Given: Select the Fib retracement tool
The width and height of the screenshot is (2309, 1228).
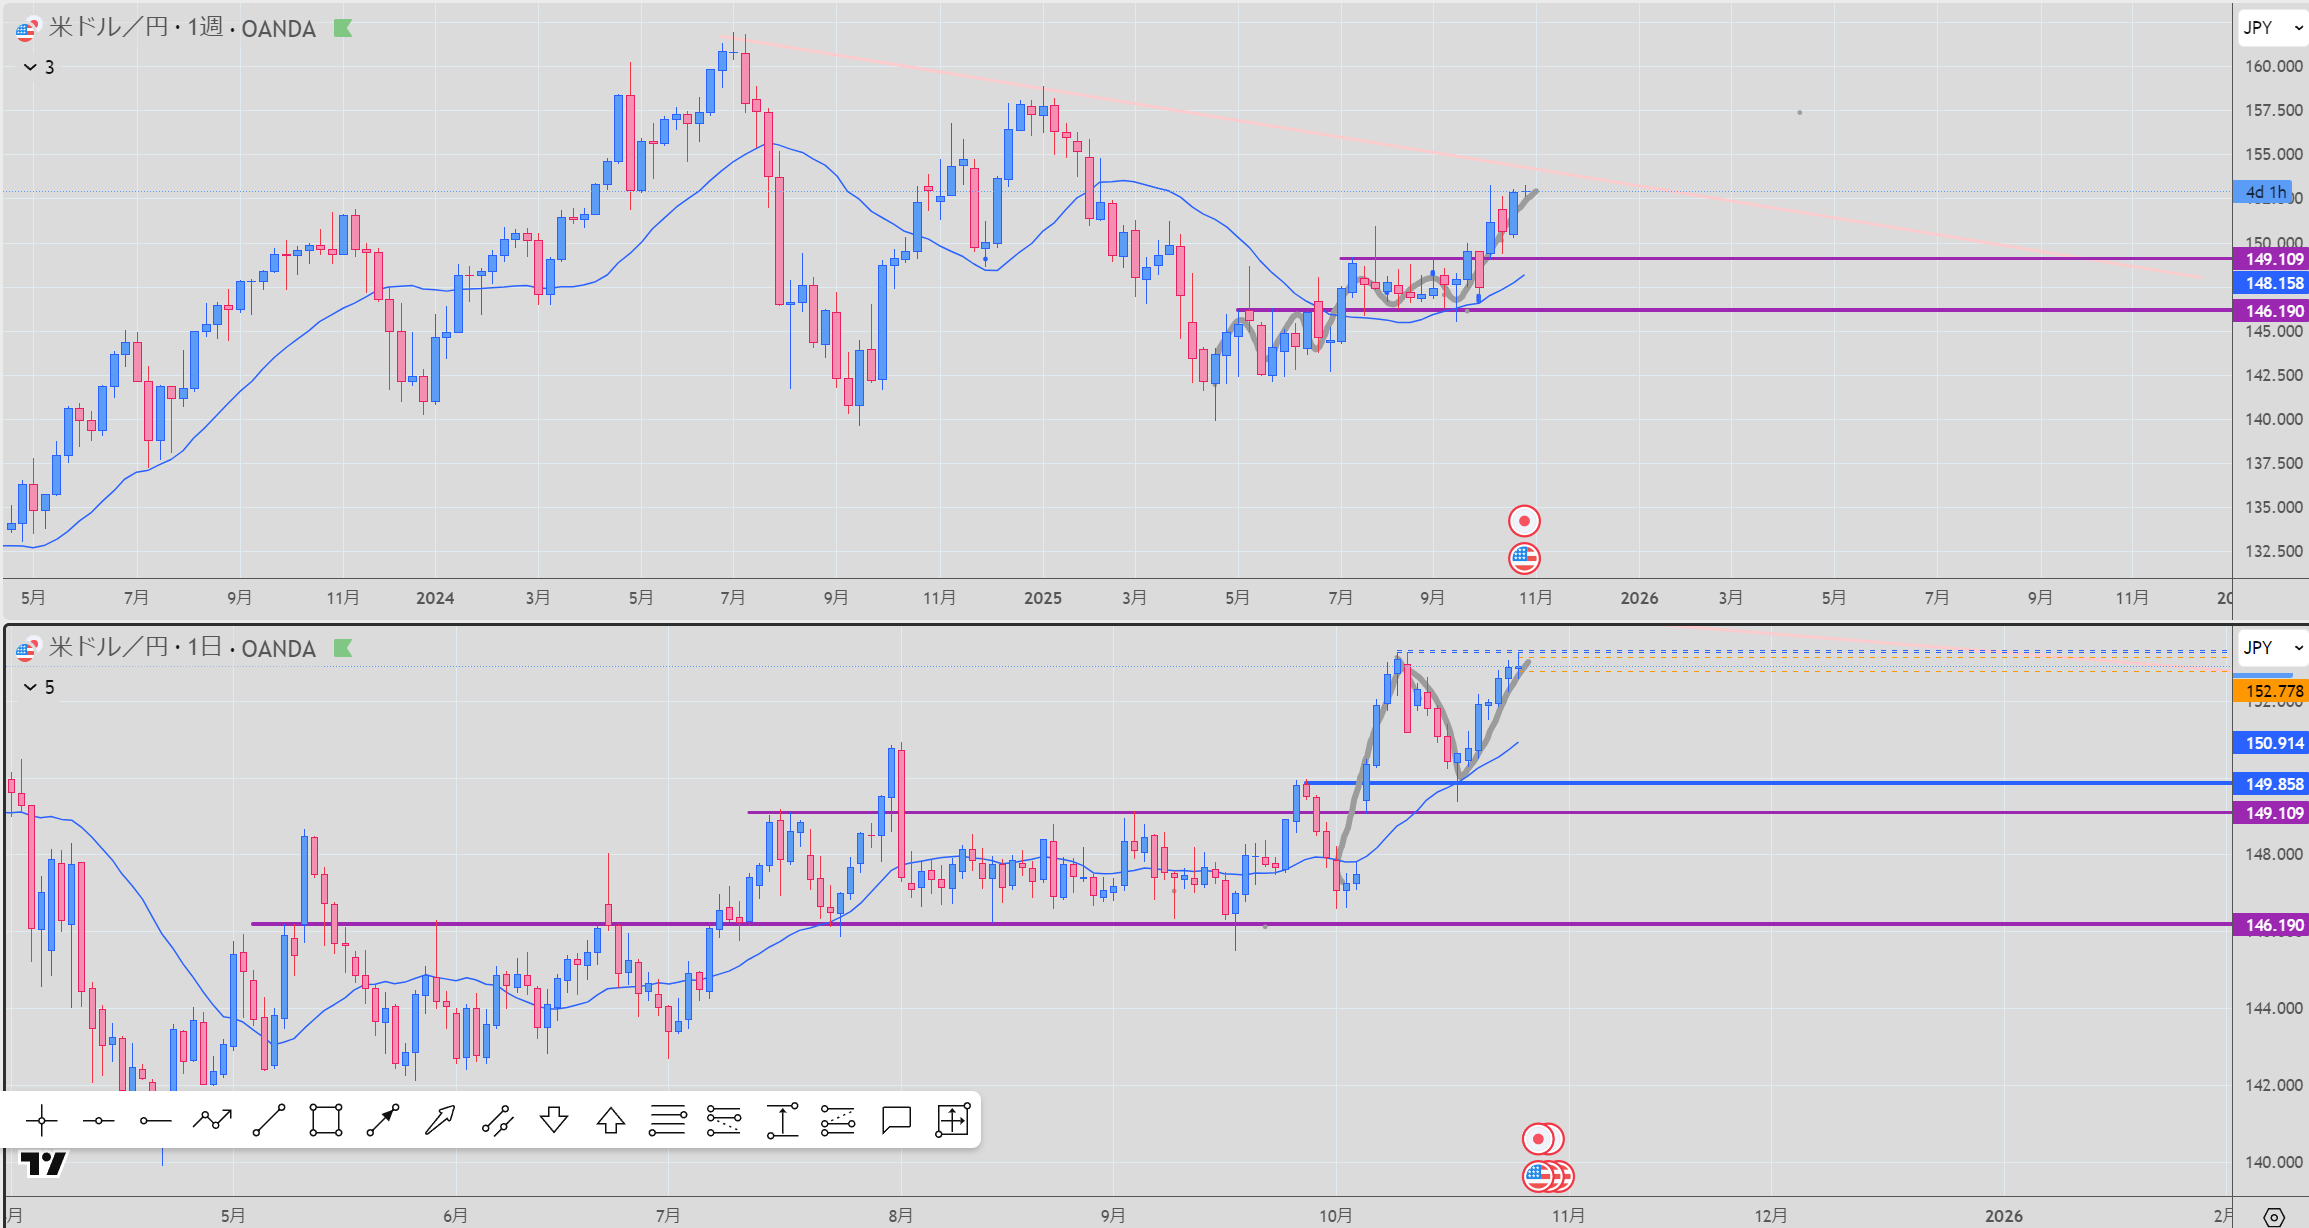Looking at the screenshot, I should point(667,1120).
